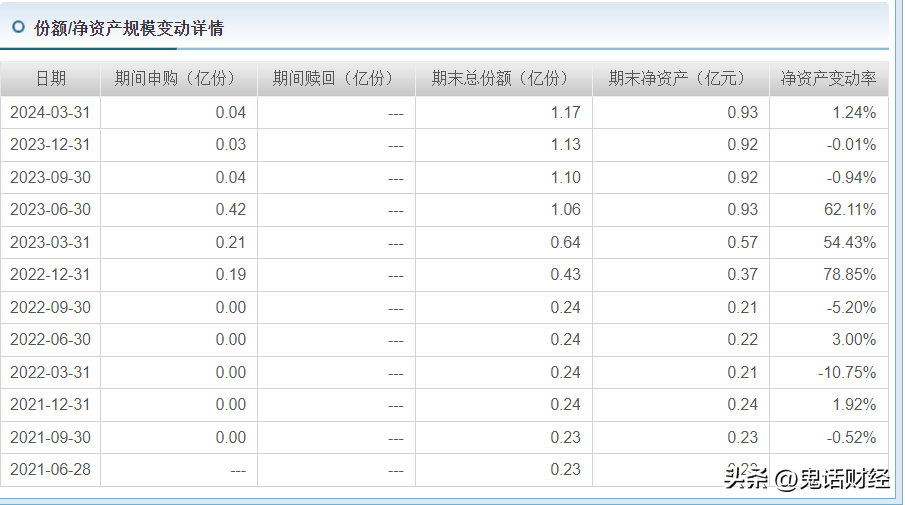
Task: Select the 2023-12-31 date cell
Action: pyautogui.click(x=50, y=145)
